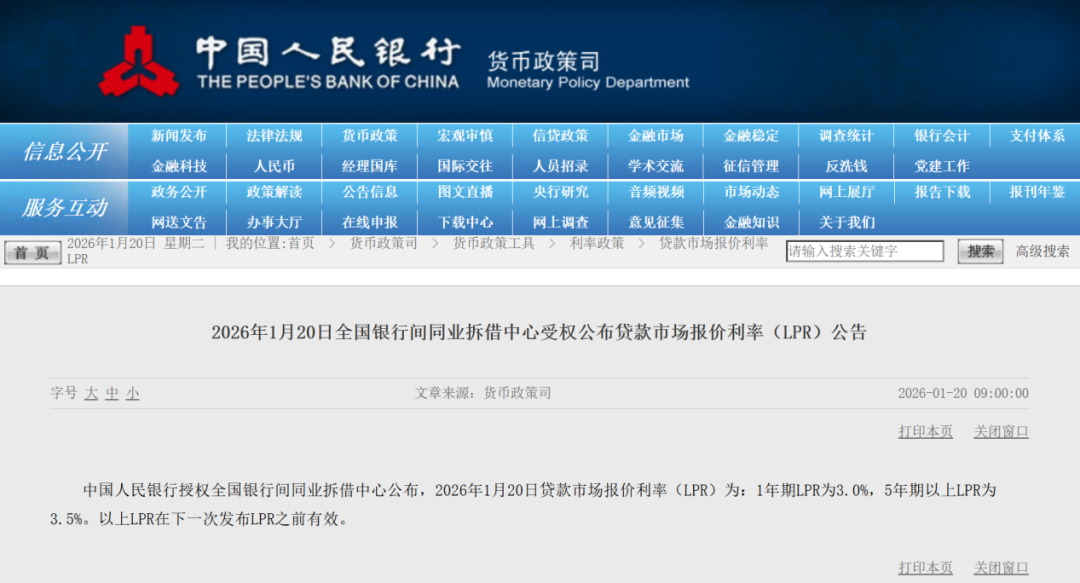Open 信贷政策 menu item
Screen dimensions: 1080x583
pyautogui.click(x=561, y=136)
